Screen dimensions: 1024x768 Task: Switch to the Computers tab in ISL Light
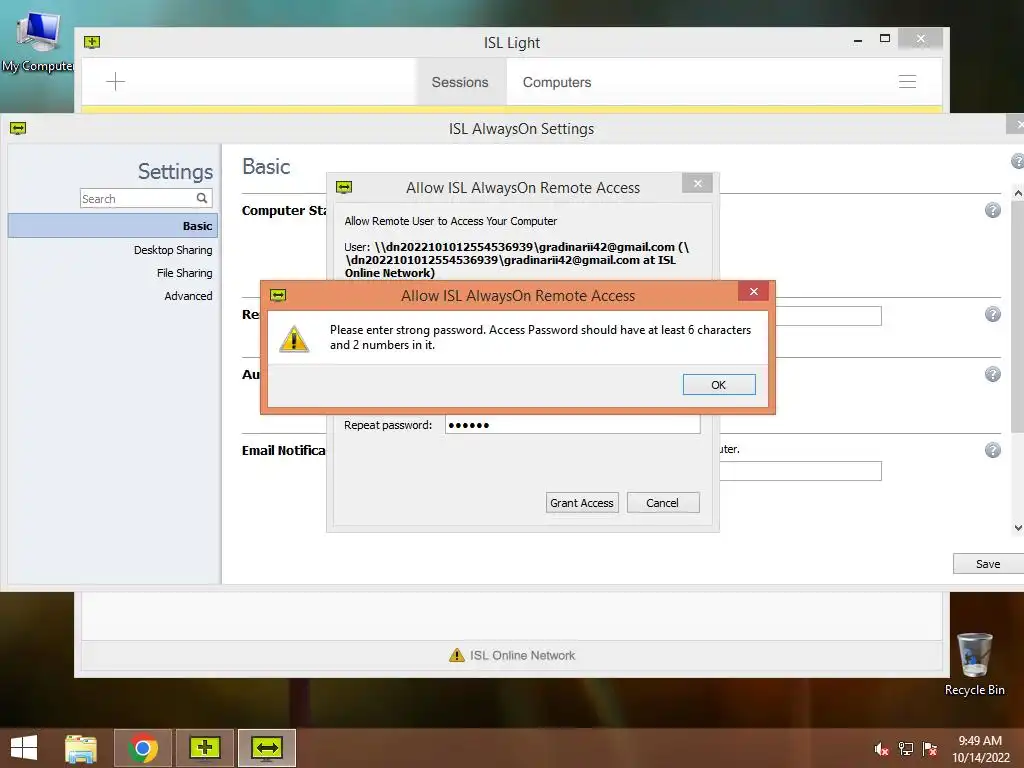coord(557,82)
